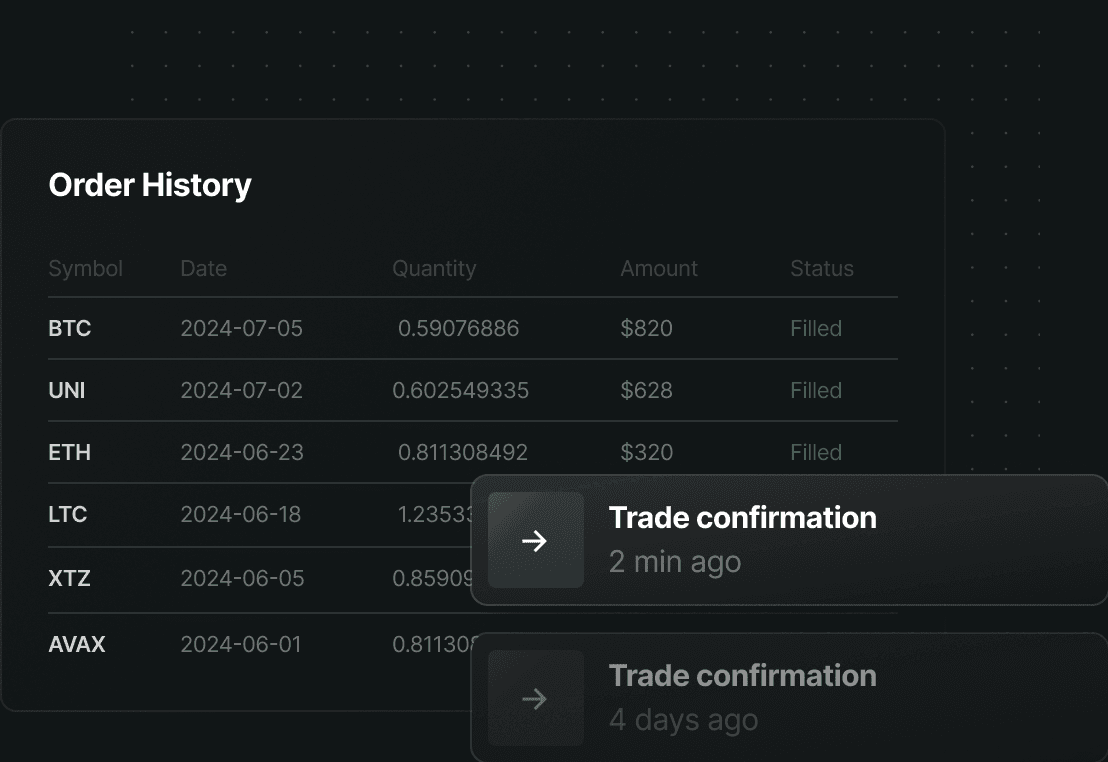Viewport: 1108px width, 762px height.
Task: Click the XTZ symbol entry
Action: [x=69, y=578]
